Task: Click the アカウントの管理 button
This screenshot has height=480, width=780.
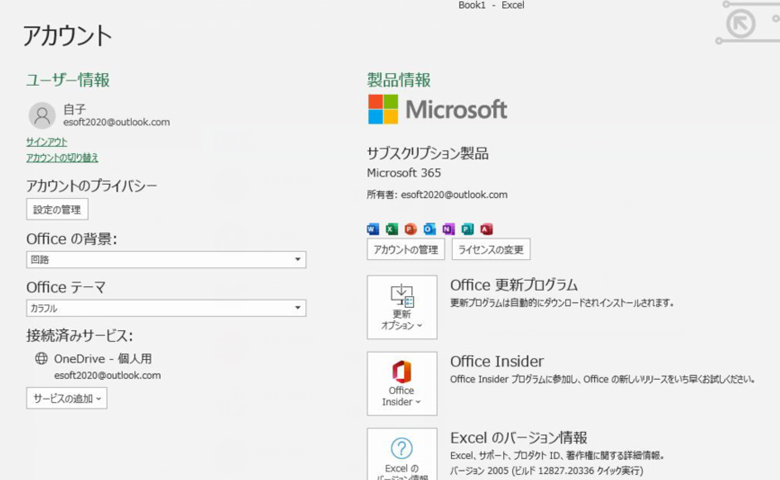Action: pos(405,249)
